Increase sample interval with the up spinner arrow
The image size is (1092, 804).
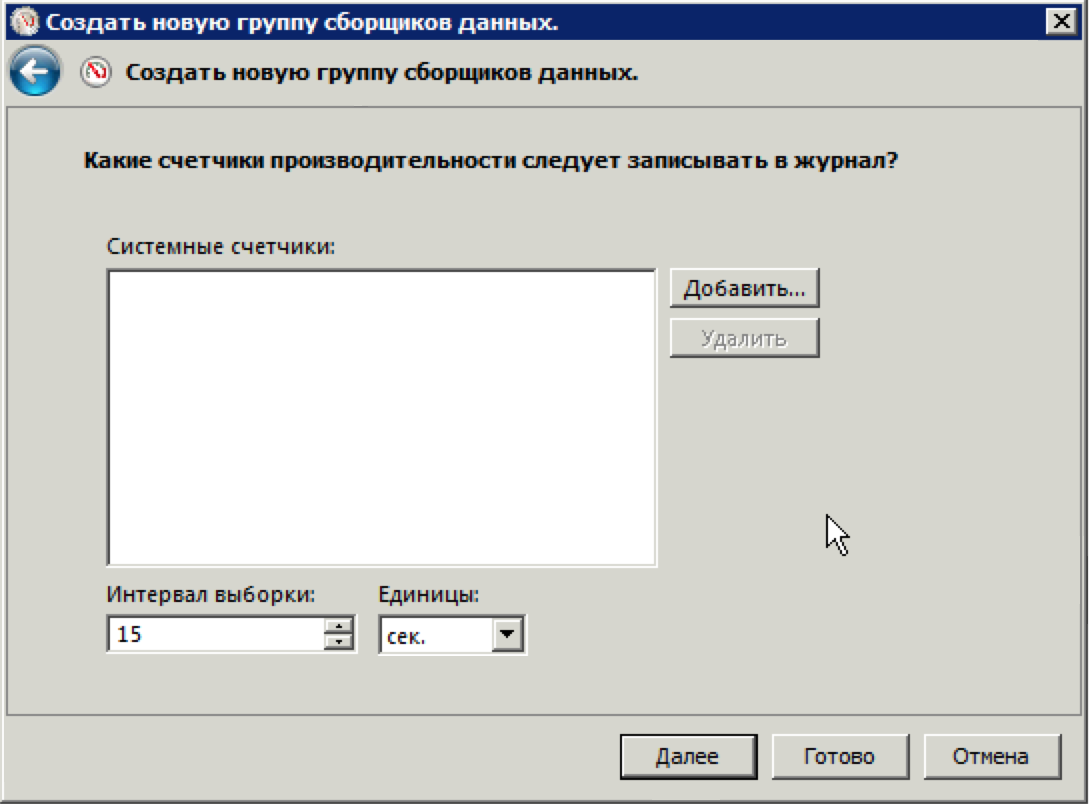[x=340, y=626]
